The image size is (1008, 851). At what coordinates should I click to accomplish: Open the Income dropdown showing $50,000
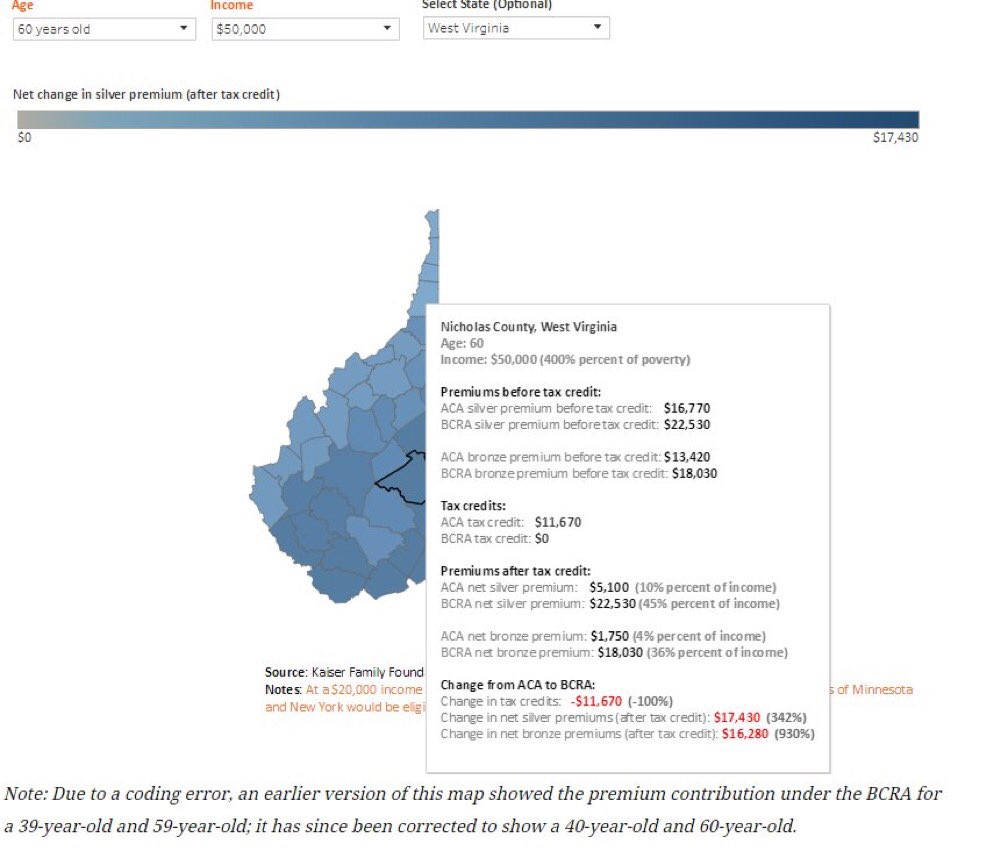point(305,29)
